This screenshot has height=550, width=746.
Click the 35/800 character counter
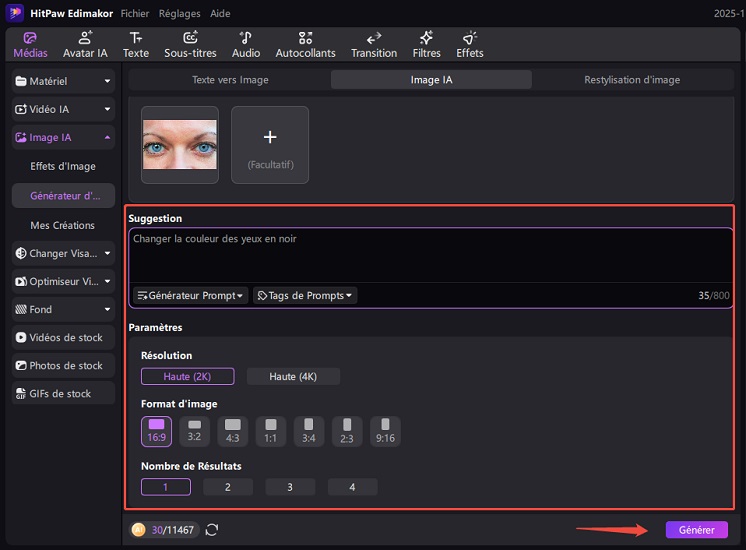click(714, 295)
